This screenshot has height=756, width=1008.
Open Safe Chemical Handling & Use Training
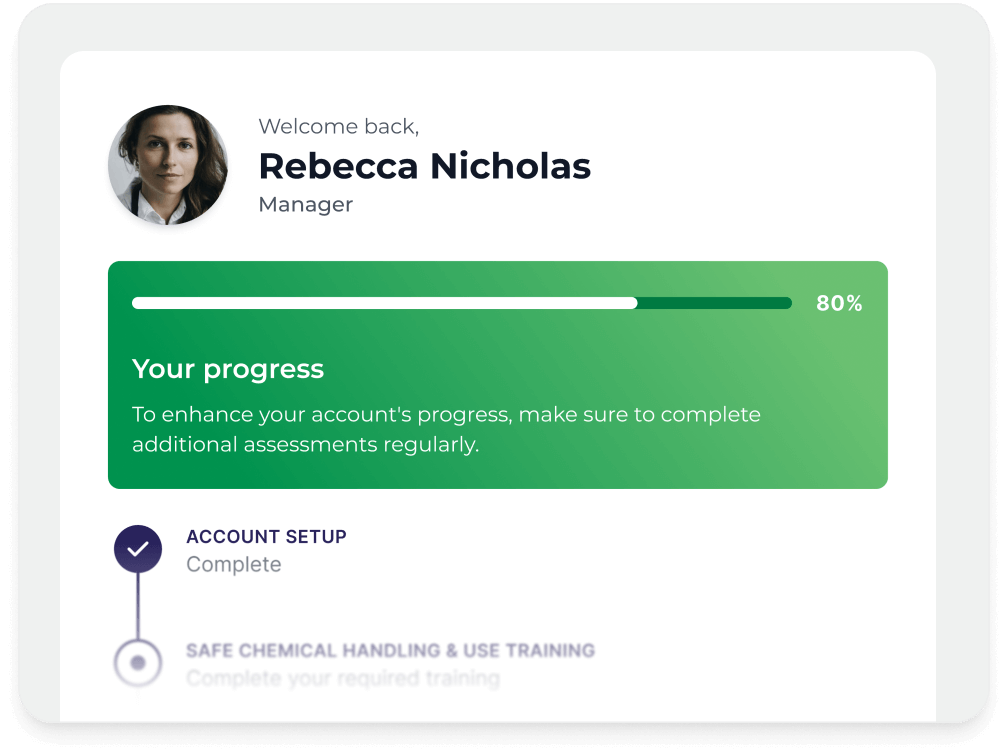tap(390, 651)
